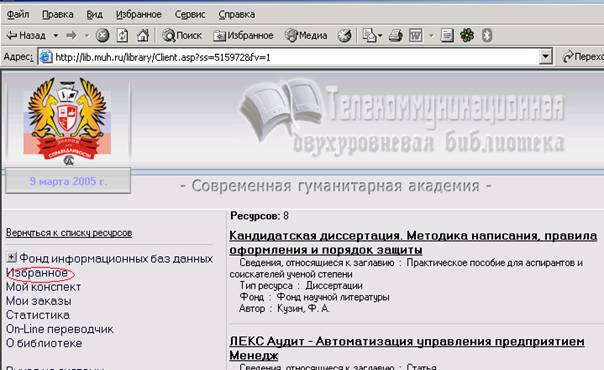The height and width of the screenshot is (370, 604).
Task: Open the Избранное sidebar link
Action: coord(37,273)
